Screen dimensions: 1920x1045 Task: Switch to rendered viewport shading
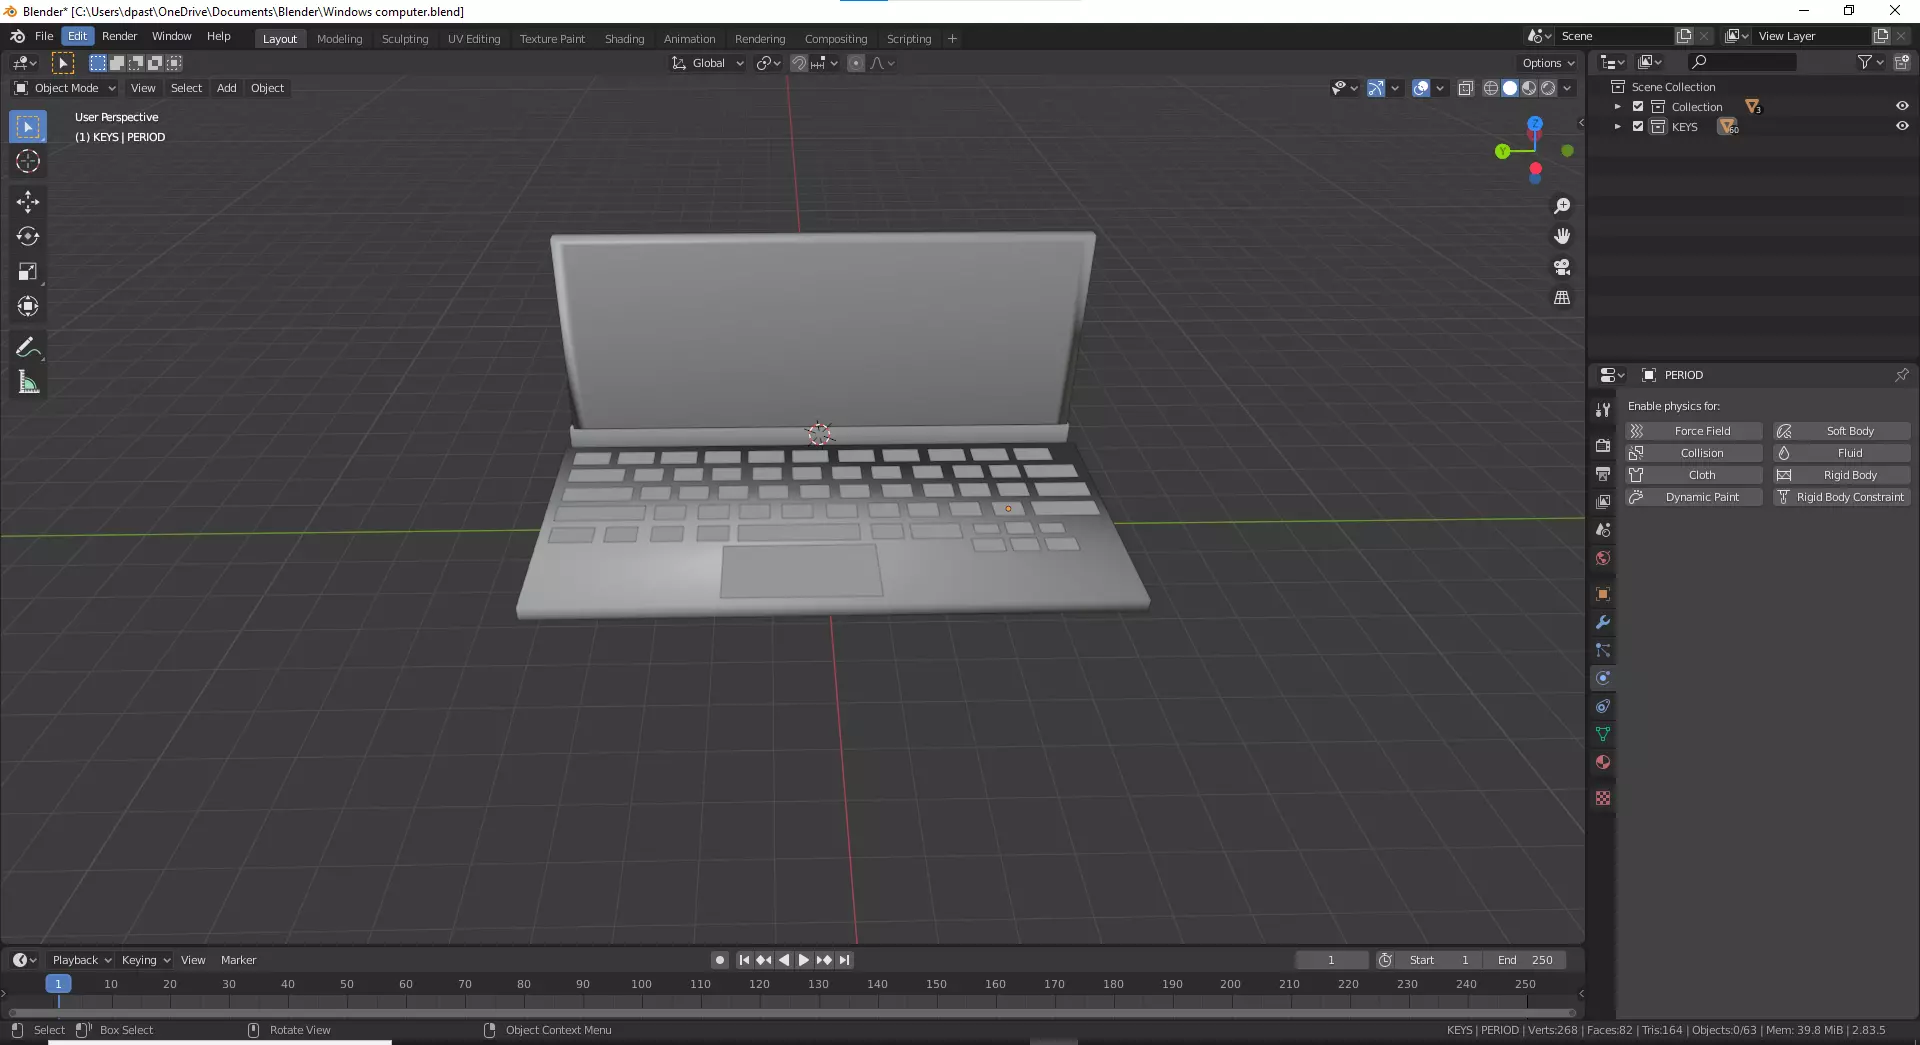(1548, 88)
